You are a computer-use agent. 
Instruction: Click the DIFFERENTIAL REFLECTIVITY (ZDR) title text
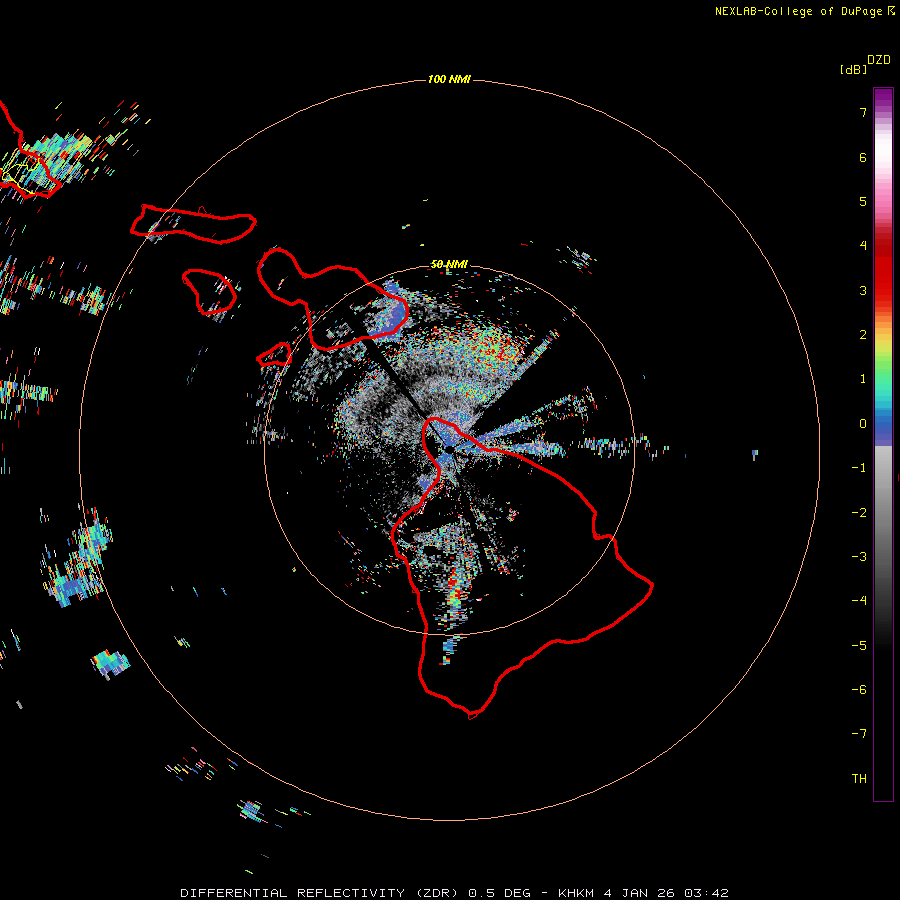[x=321, y=893]
